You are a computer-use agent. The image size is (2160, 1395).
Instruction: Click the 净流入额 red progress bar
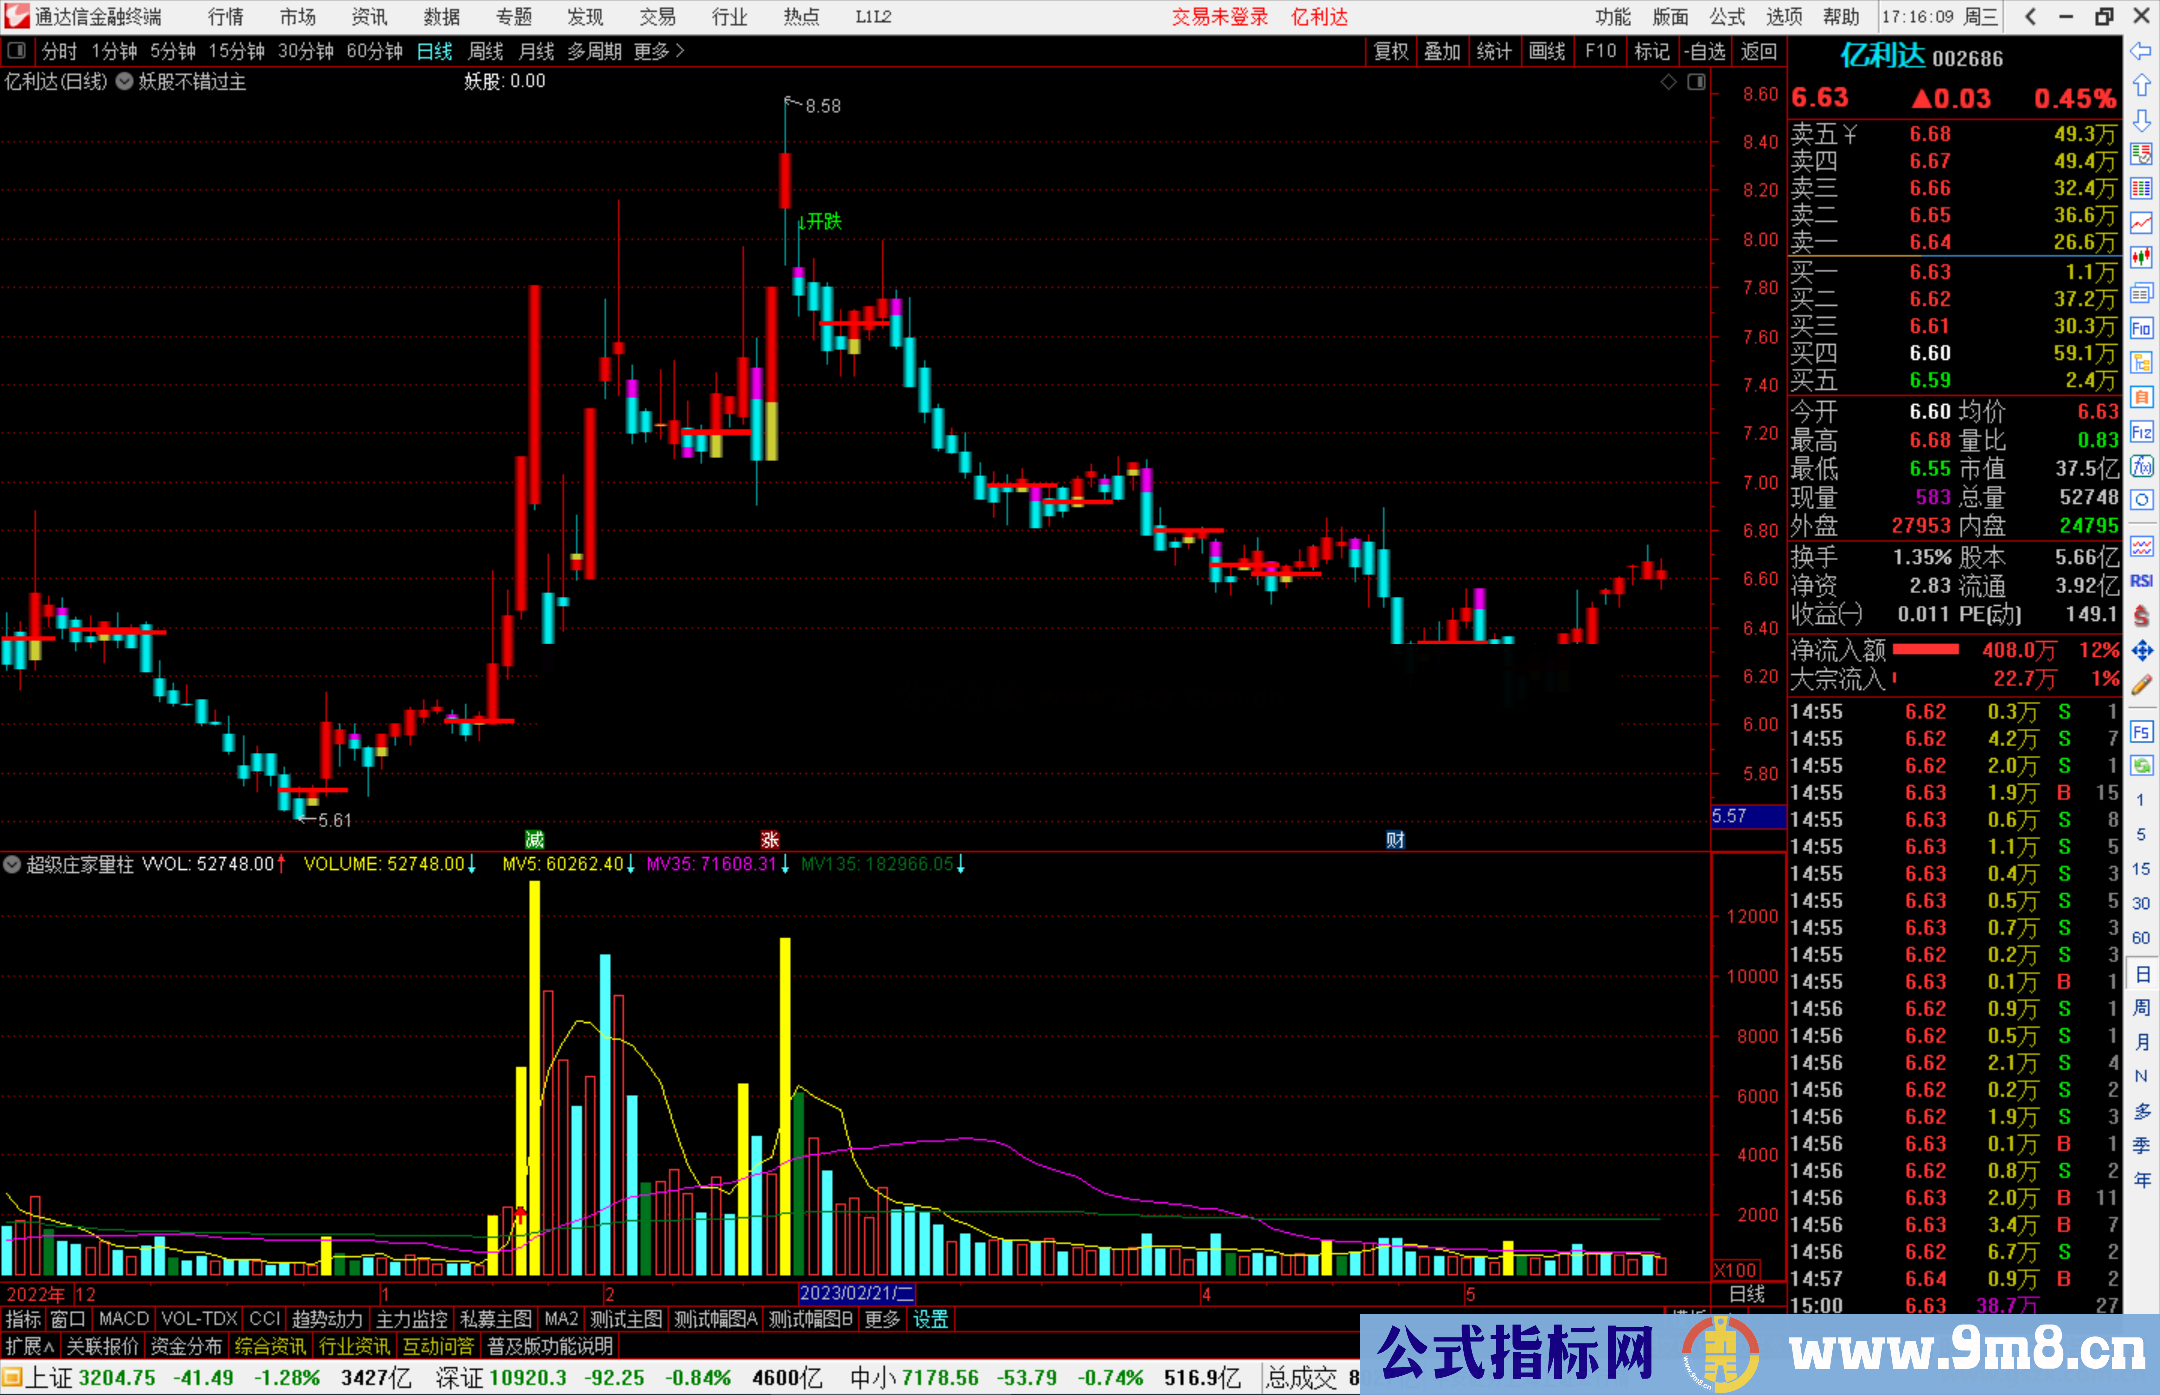coord(1926,650)
